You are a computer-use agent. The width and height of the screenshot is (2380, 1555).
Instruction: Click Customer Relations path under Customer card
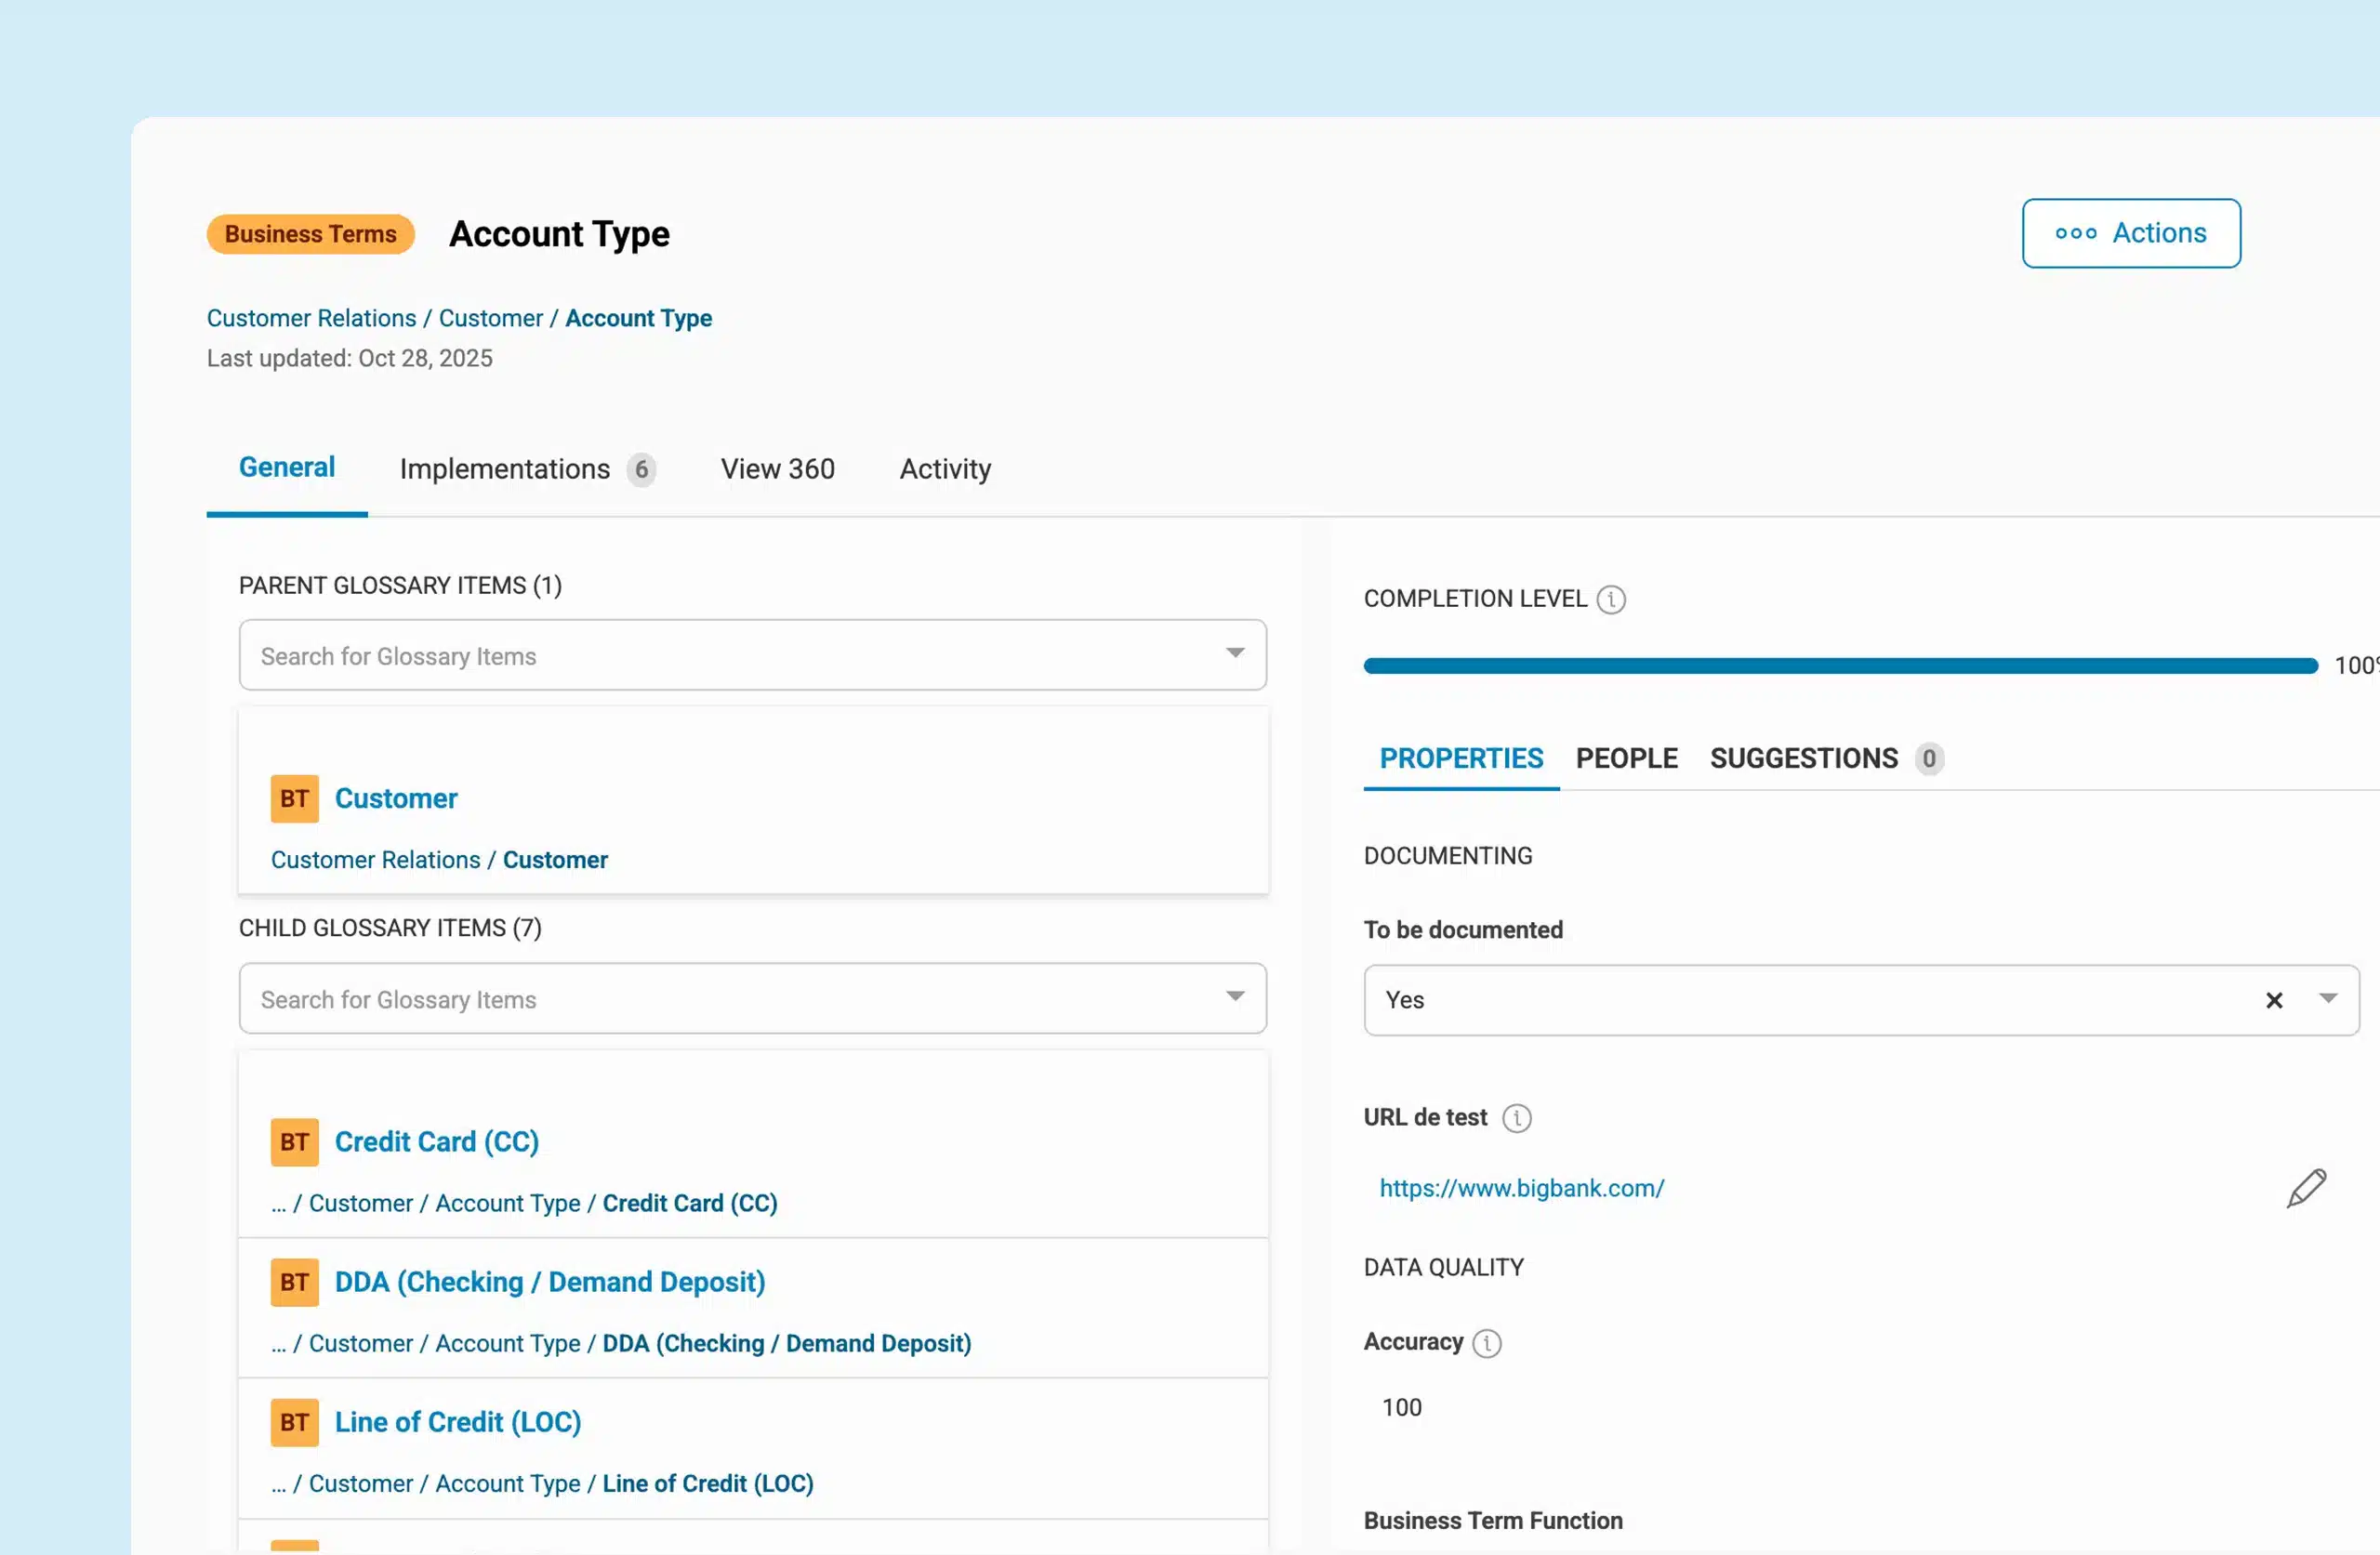[375, 860]
